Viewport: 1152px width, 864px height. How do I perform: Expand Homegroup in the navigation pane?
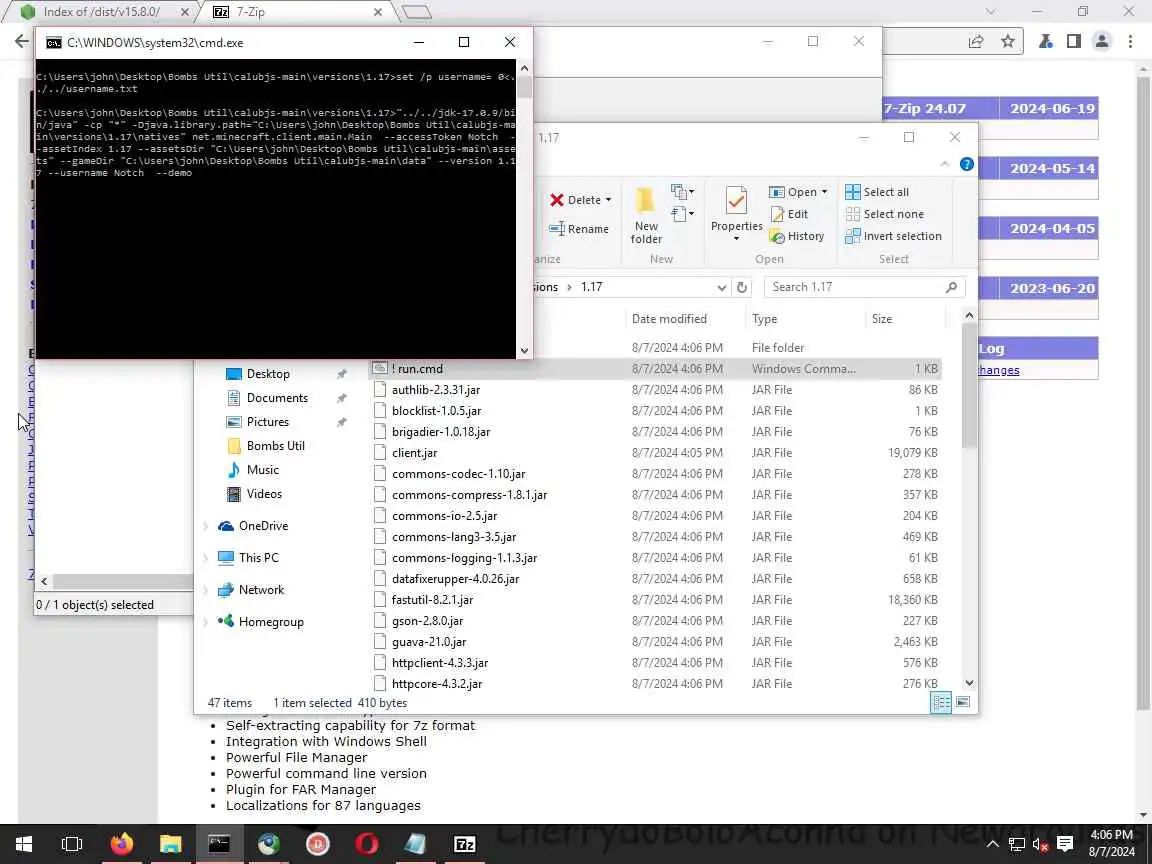(x=206, y=622)
